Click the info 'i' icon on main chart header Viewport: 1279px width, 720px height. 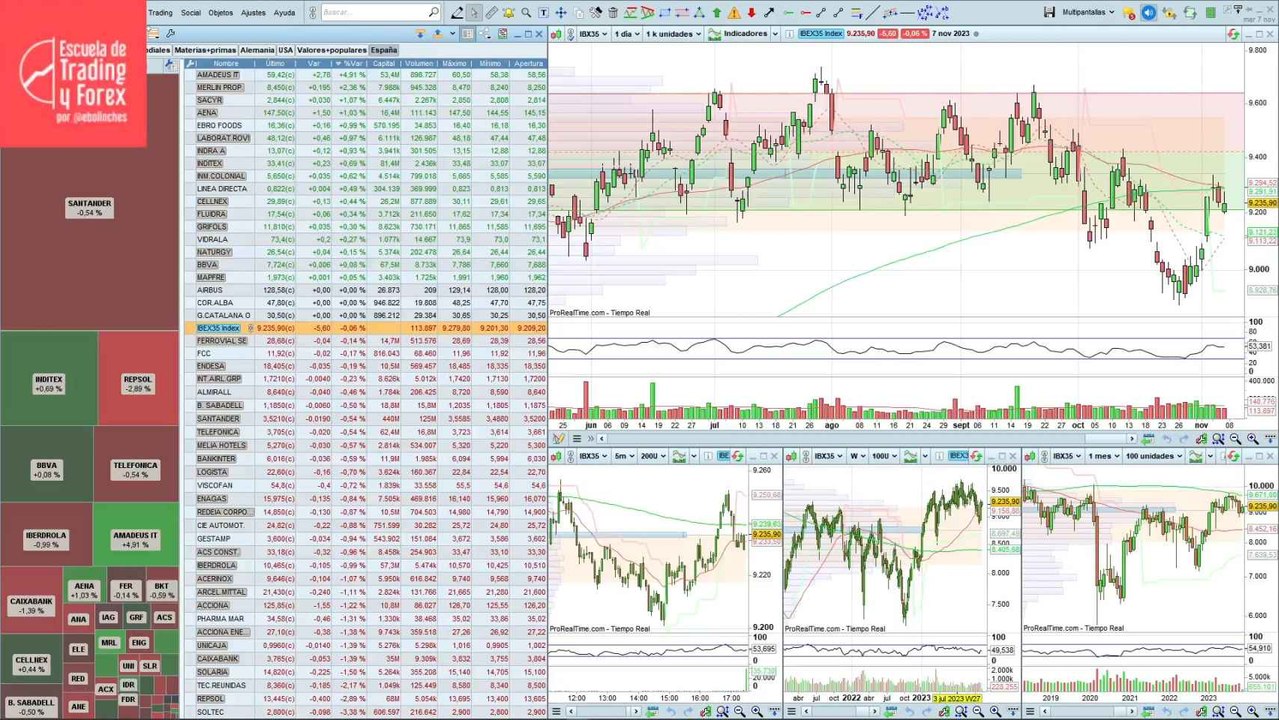[x=789, y=34]
